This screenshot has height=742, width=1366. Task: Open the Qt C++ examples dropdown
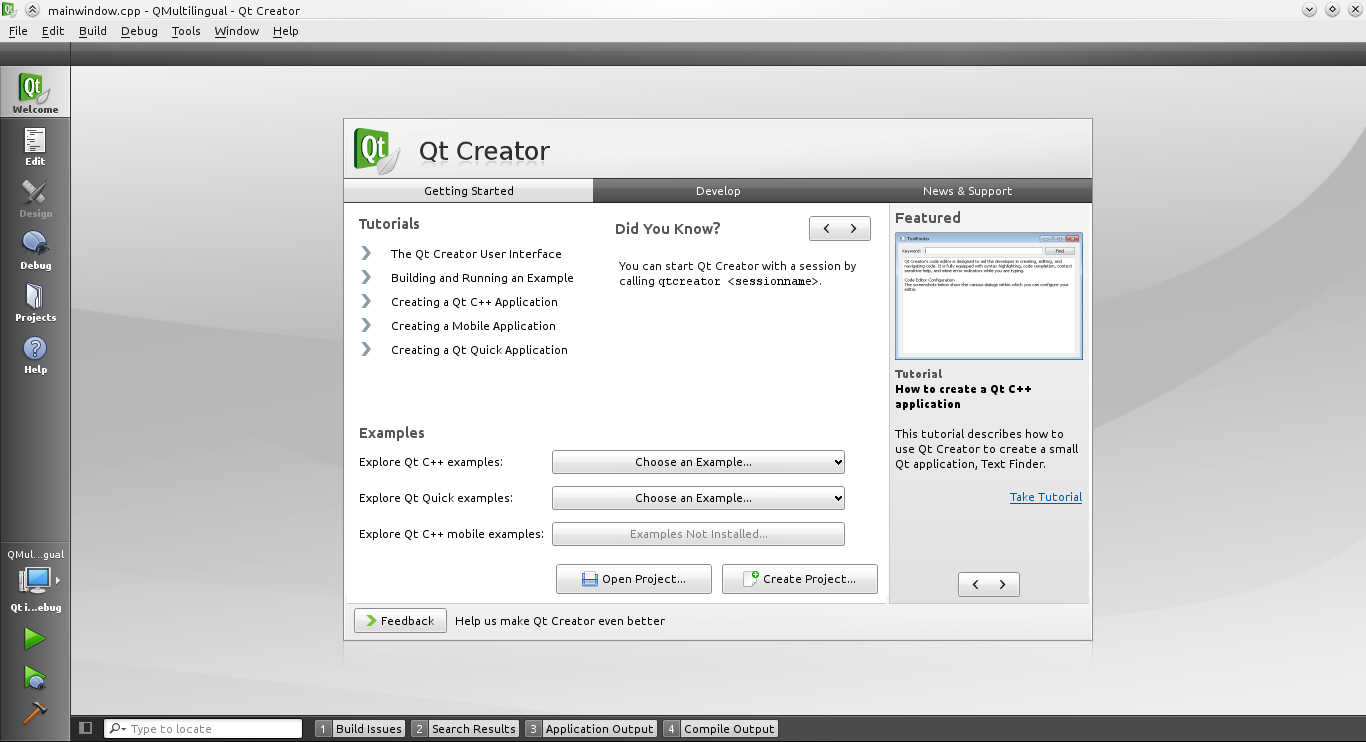coord(698,462)
